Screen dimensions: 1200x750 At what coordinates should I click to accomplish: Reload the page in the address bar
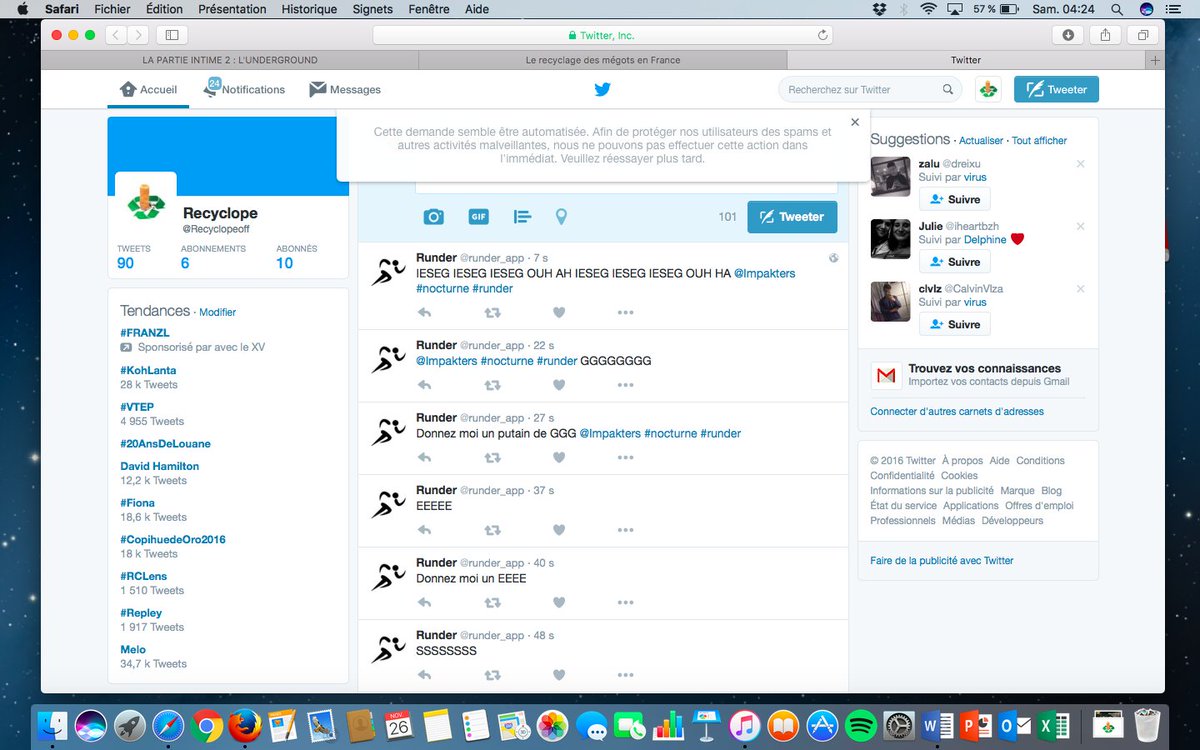tap(822, 35)
